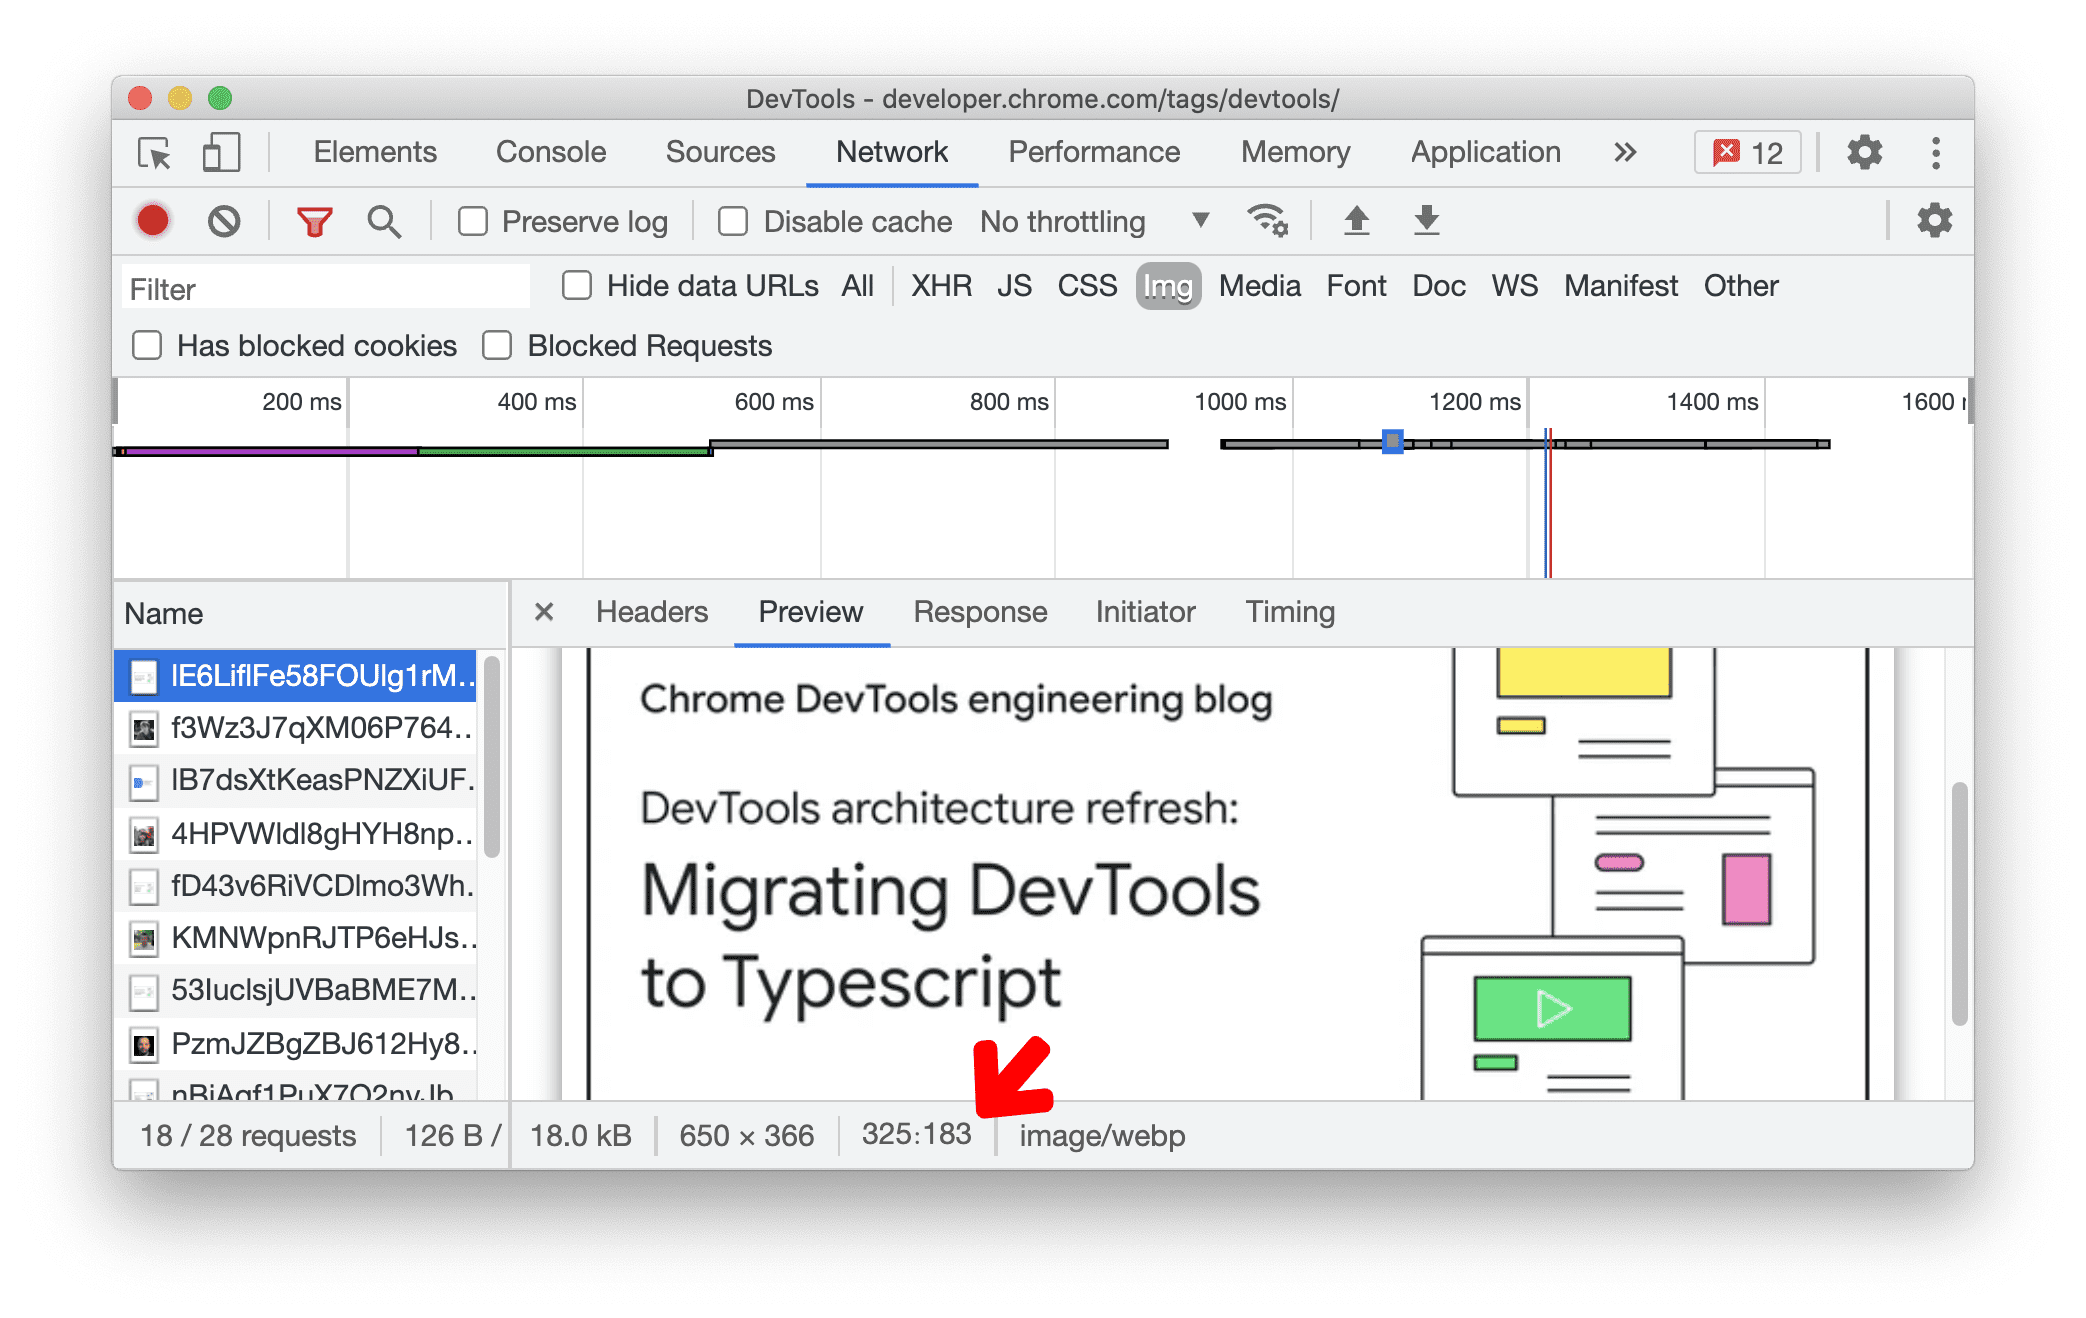Click the DevTools settings gear icon
The width and height of the screenshot is (2086, 1318).
1860,152
